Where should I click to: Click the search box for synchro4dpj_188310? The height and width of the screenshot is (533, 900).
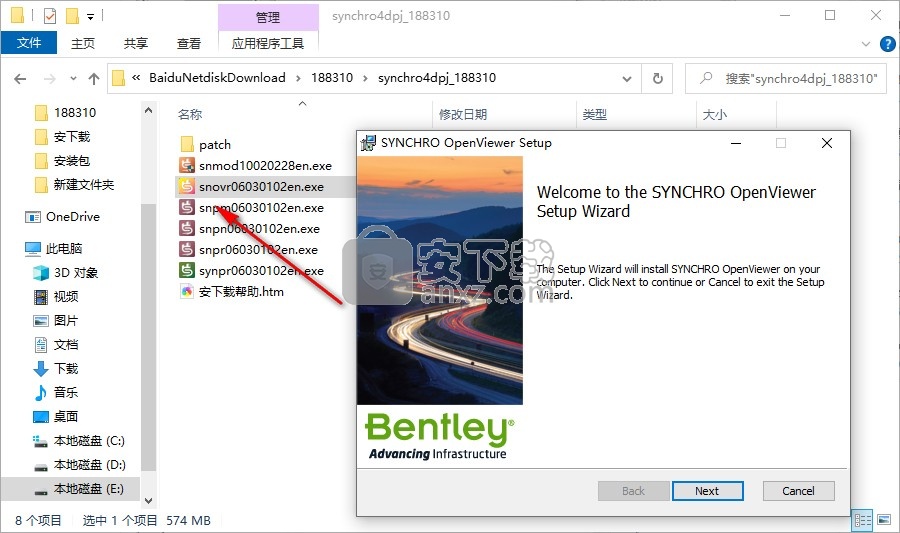tap(786, 78)
